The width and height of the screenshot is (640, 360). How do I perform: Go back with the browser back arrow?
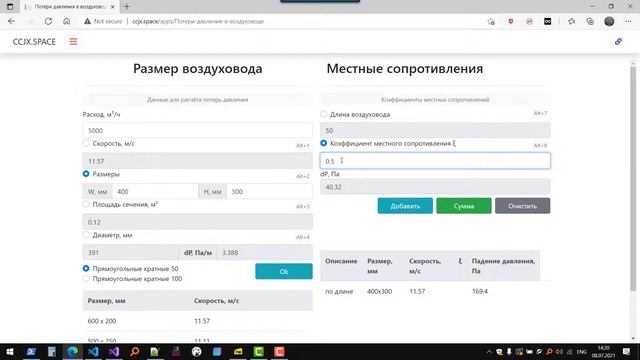(x=11, y=21)
